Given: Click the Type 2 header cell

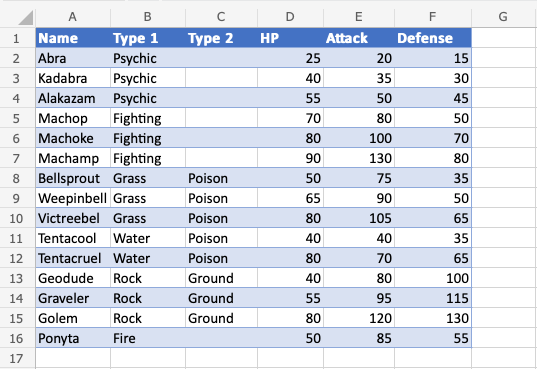Looking at the screenshot, I should click(221, 38).
